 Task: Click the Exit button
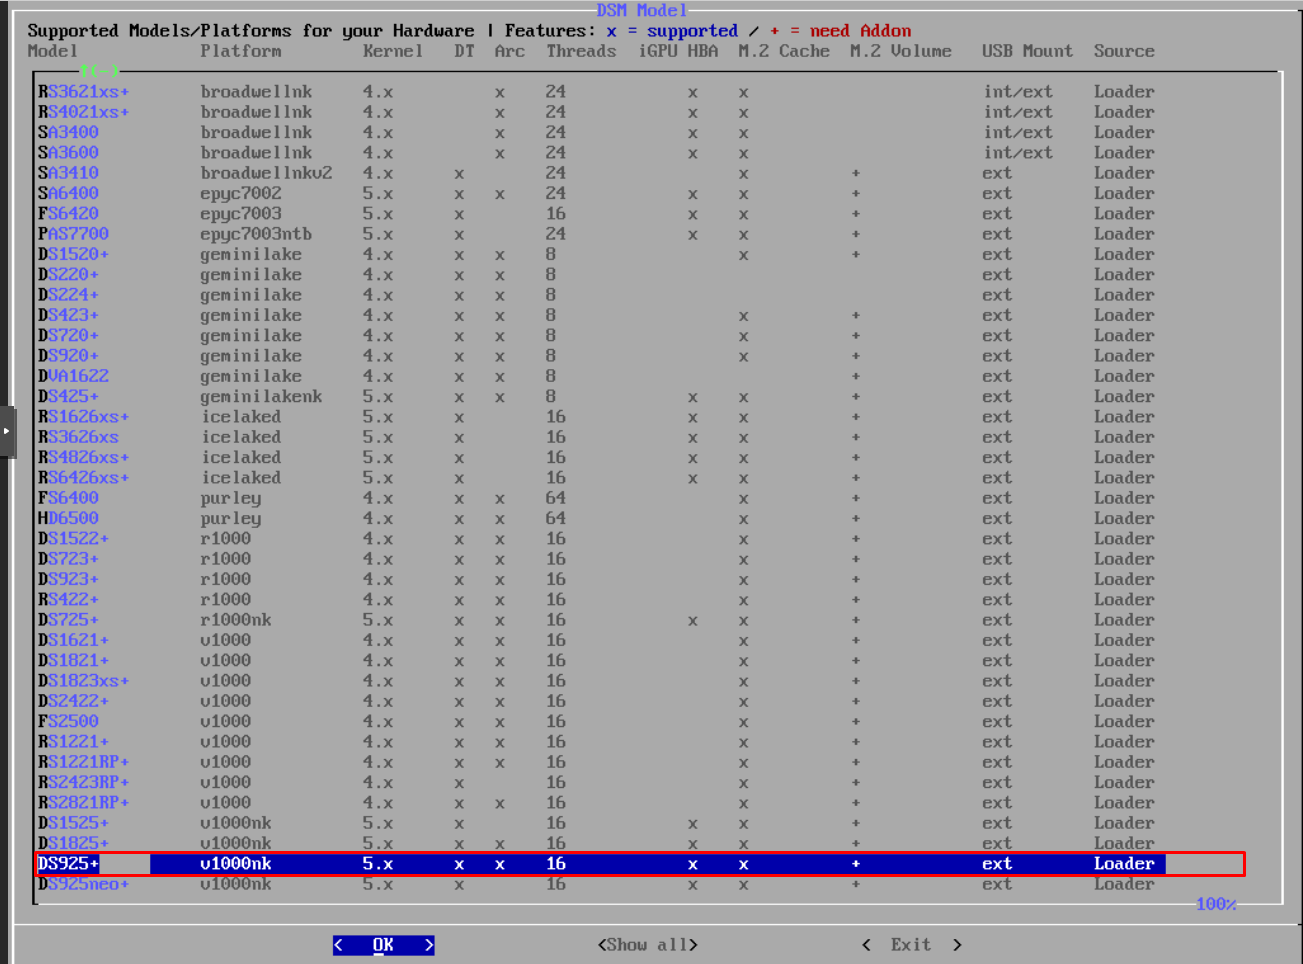point(911,945)
